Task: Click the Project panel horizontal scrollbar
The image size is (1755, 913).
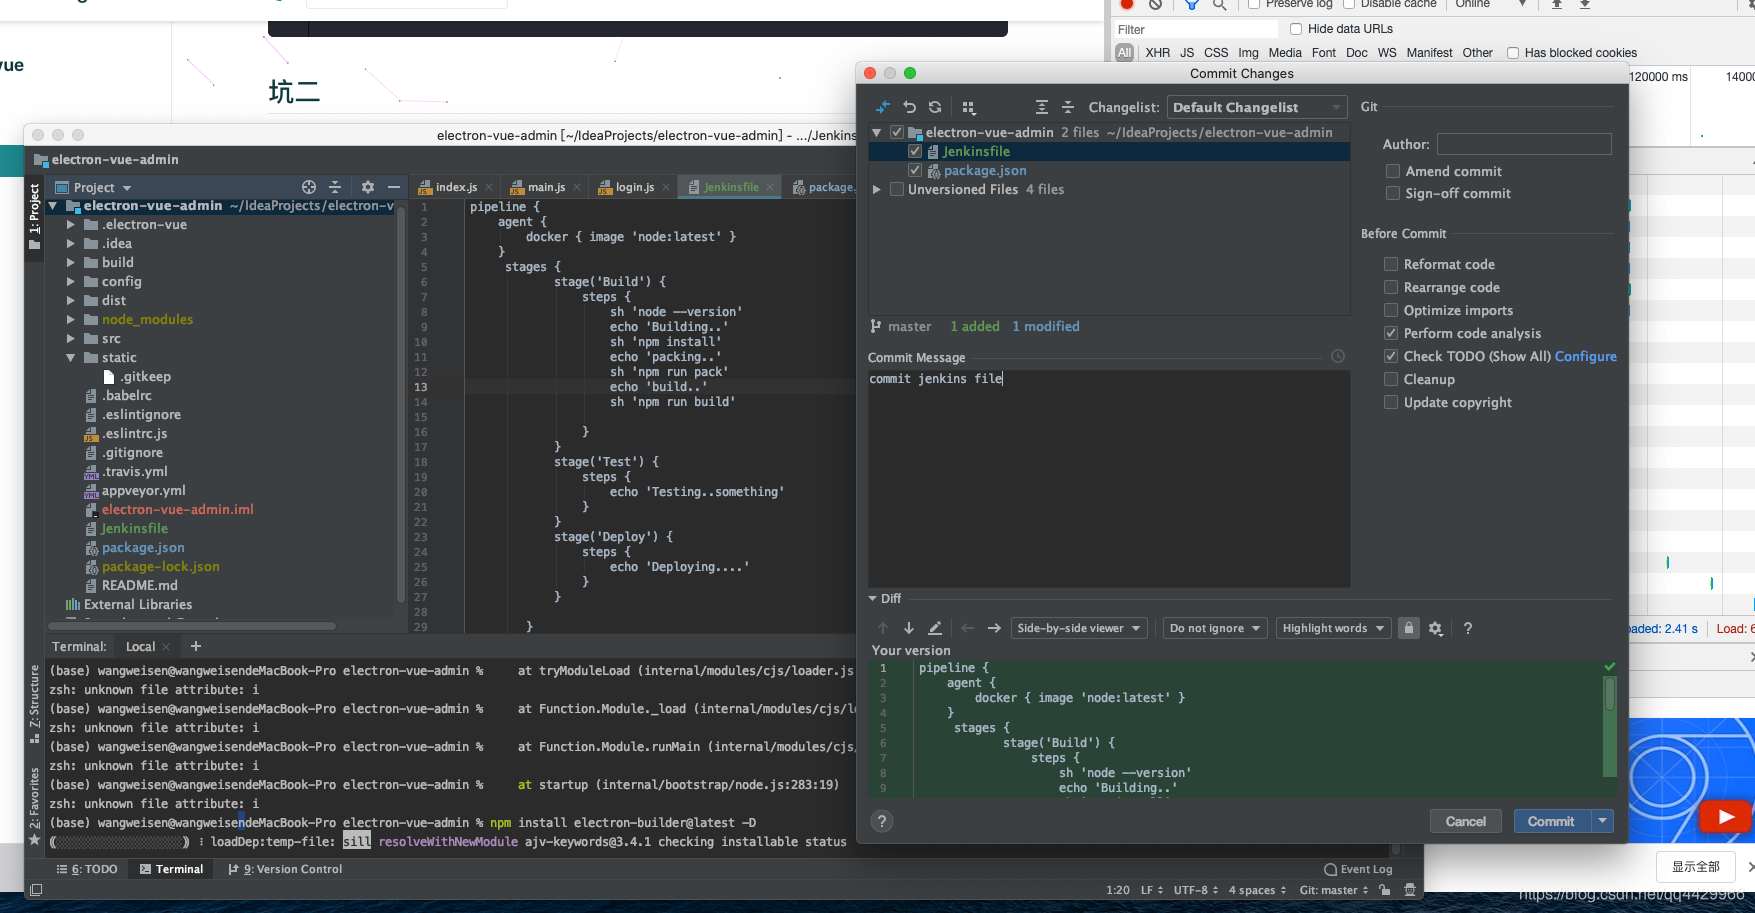Action: coord(191,626)
